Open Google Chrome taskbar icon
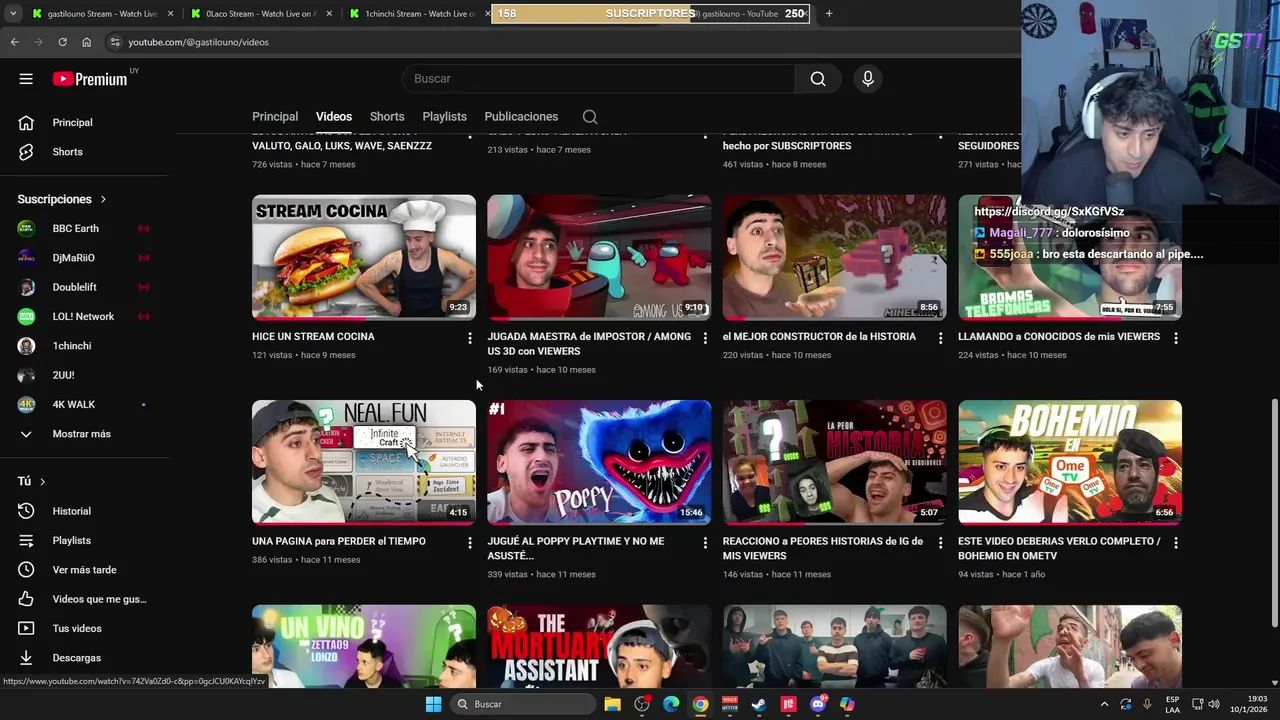The image size is (1280, 720). point(700,704)
